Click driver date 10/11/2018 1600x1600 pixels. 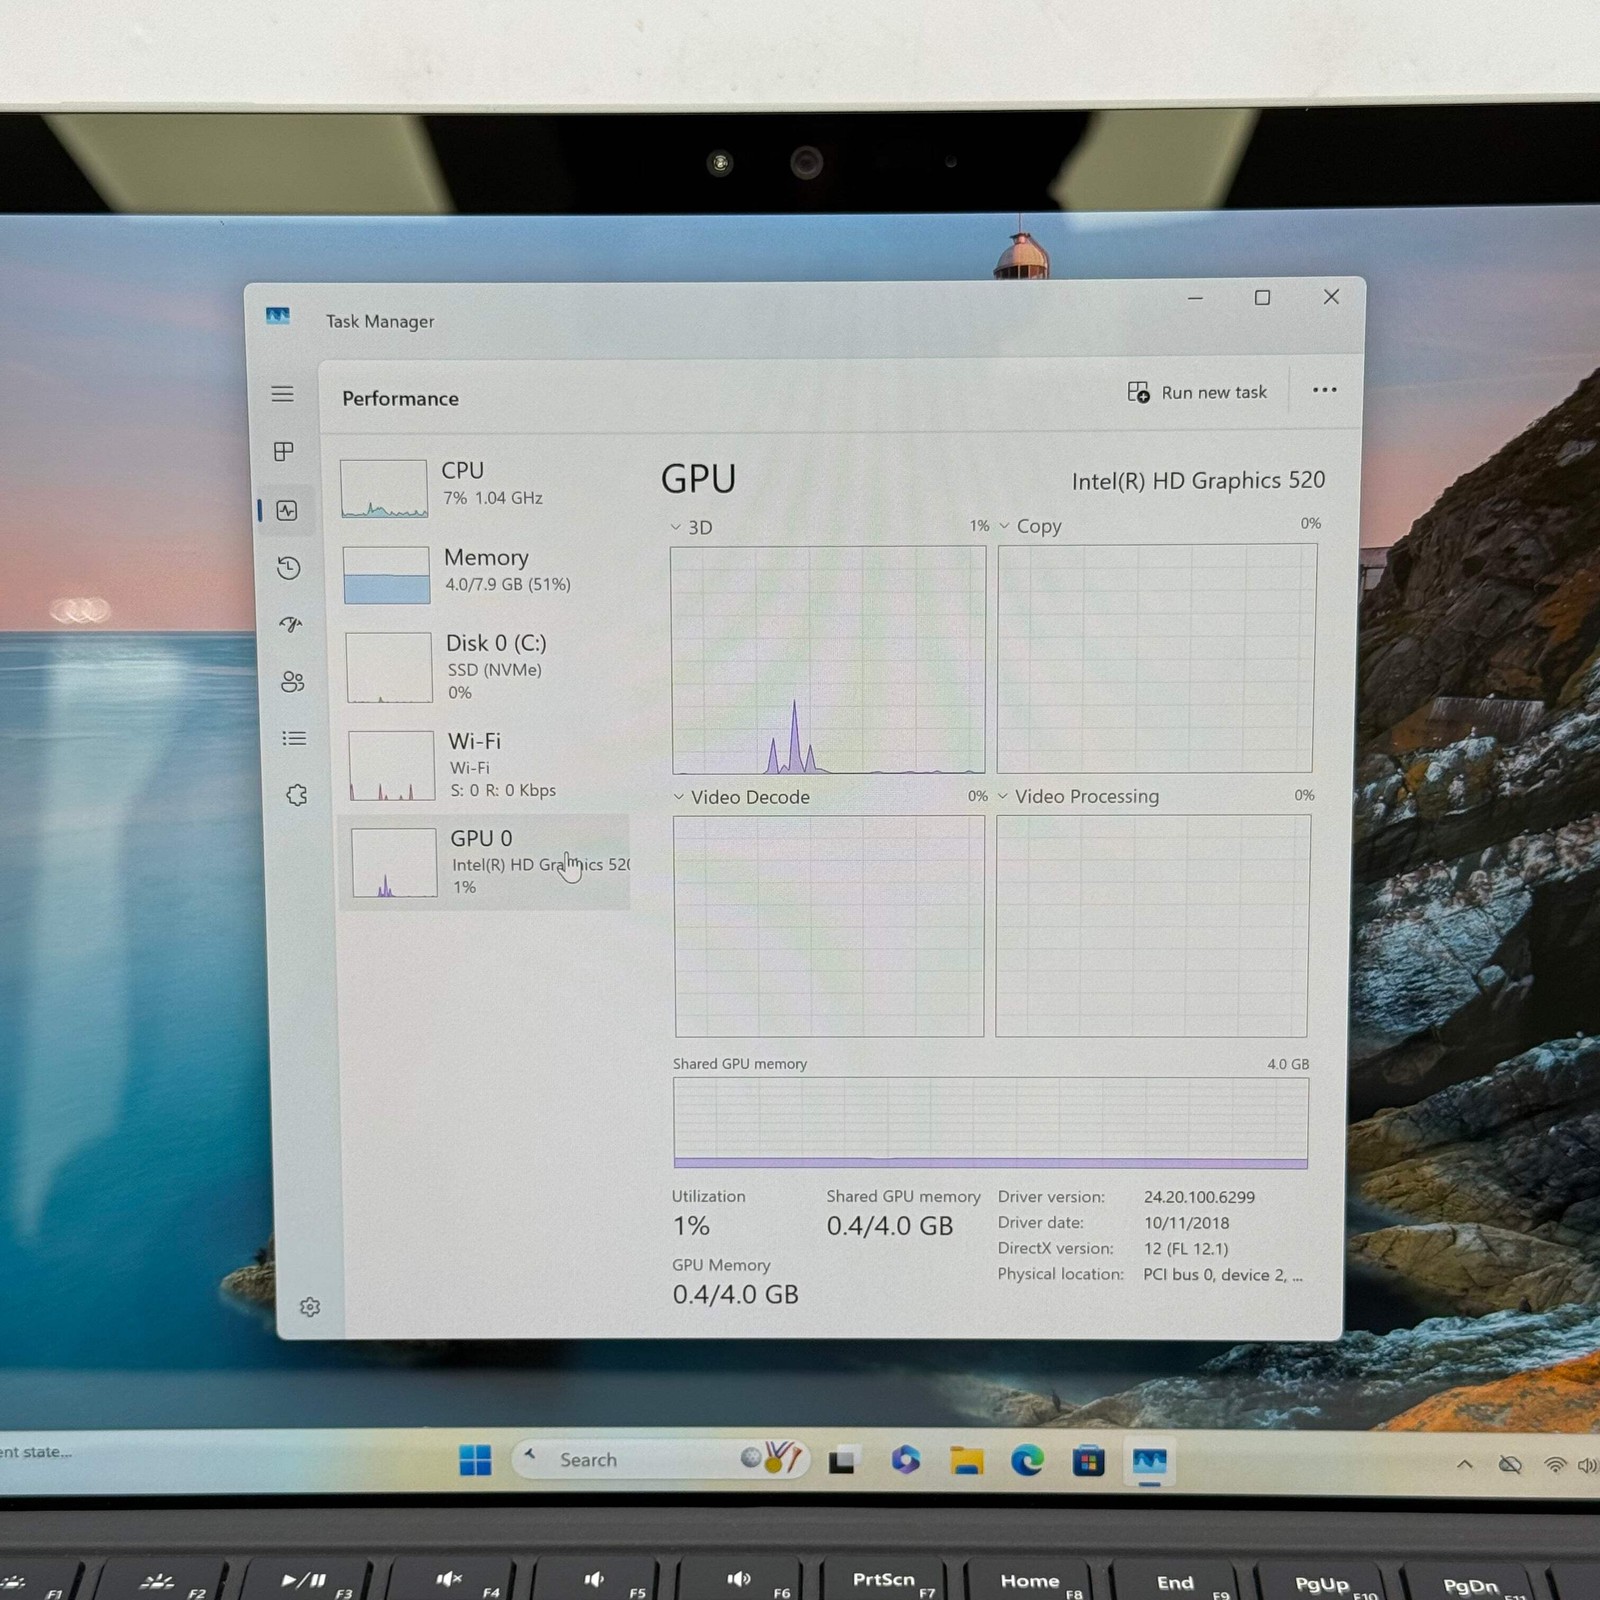1186,1223
